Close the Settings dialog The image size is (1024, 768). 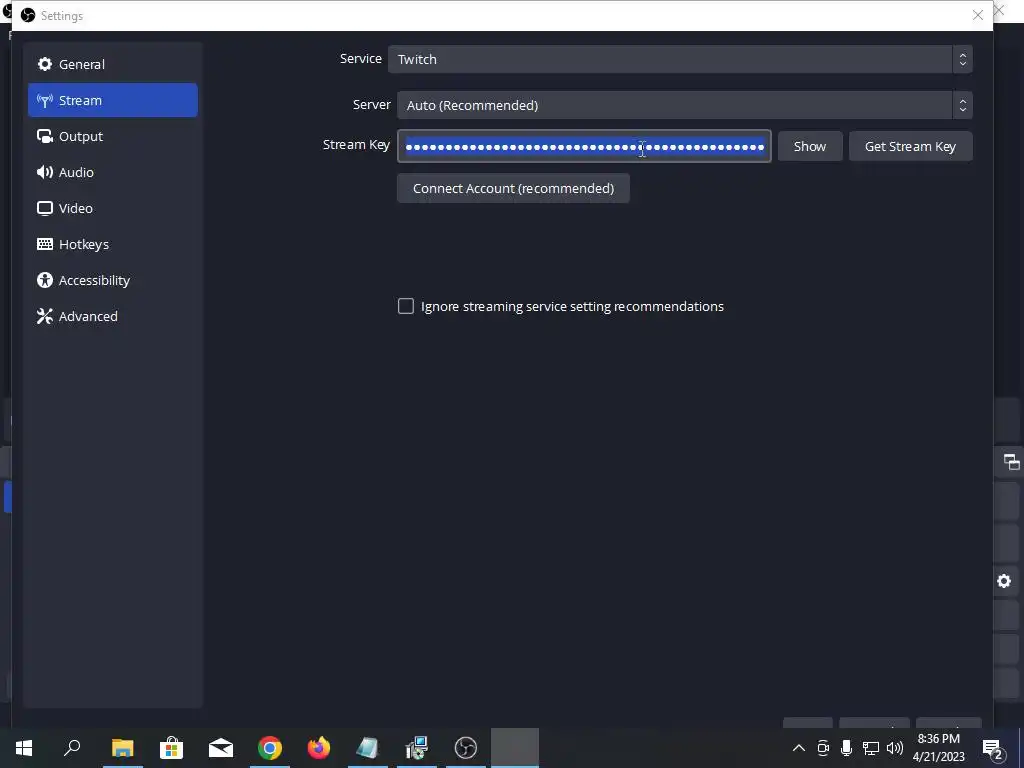point(978,15)
